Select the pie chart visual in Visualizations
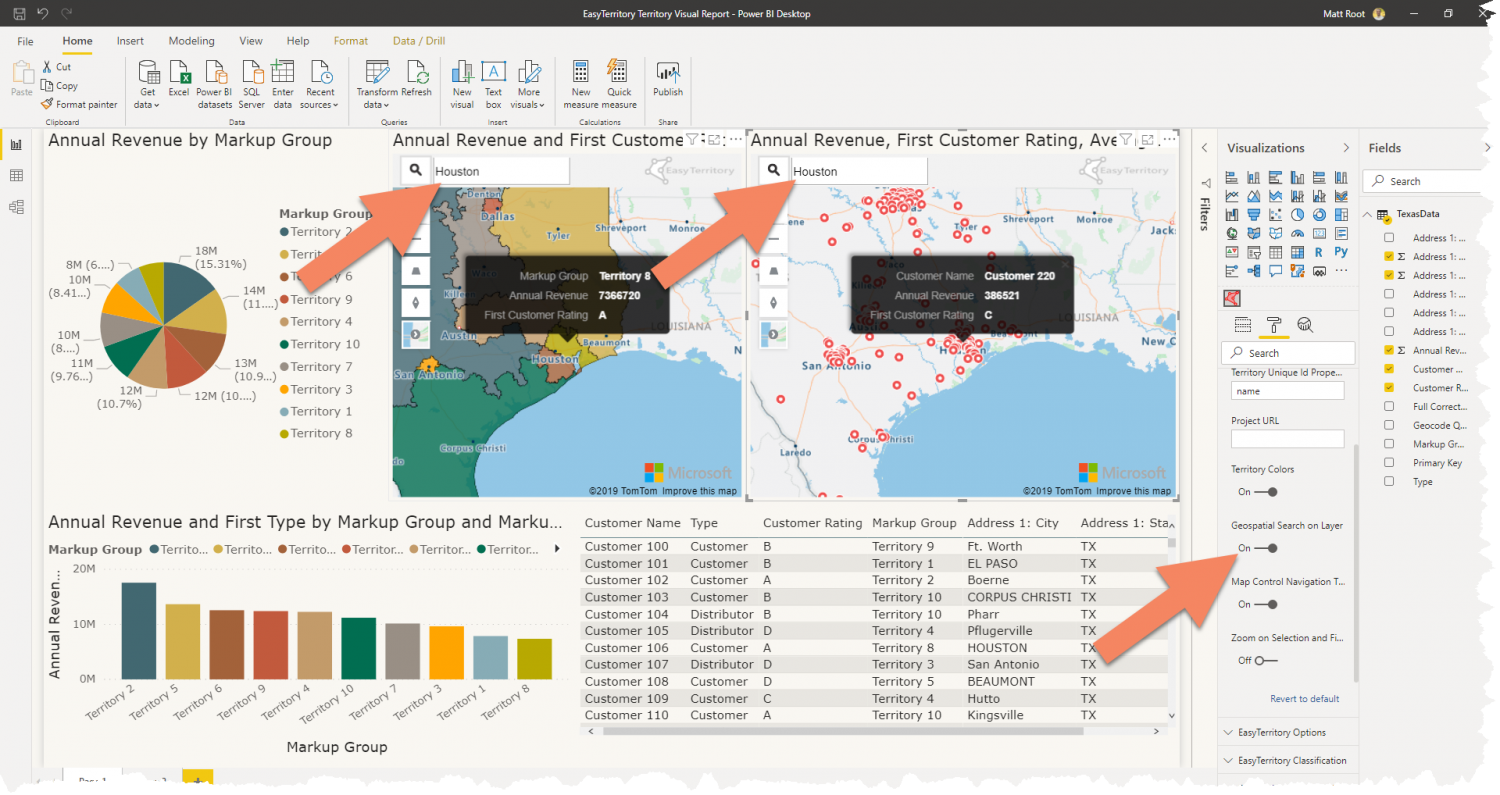The image size is (1500, 795). 1298,214
